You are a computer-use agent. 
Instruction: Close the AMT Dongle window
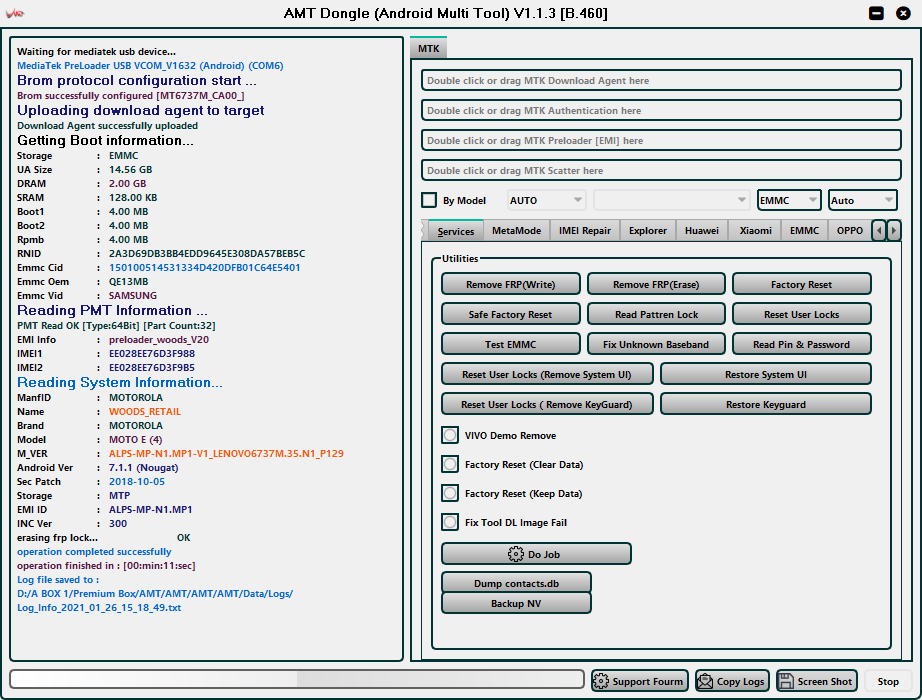point(903,13)
